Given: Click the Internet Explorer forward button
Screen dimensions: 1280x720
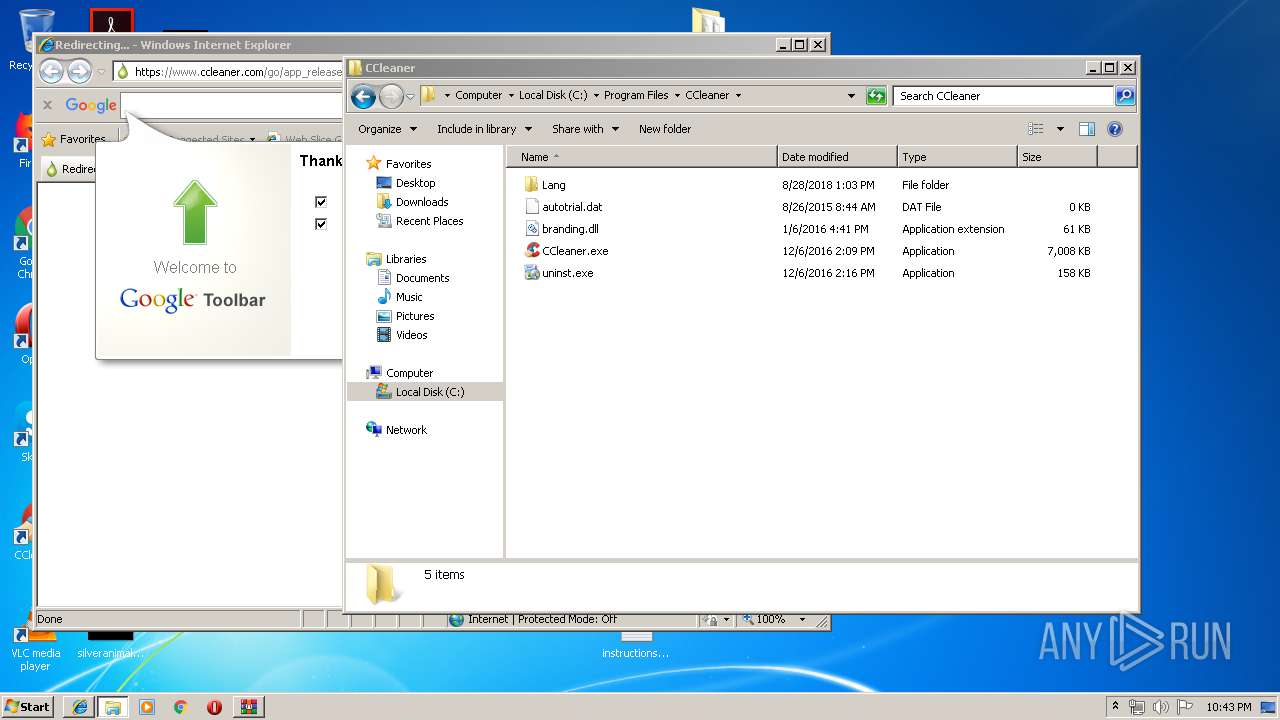Looking at the screenshot, I should click(79, 71).
